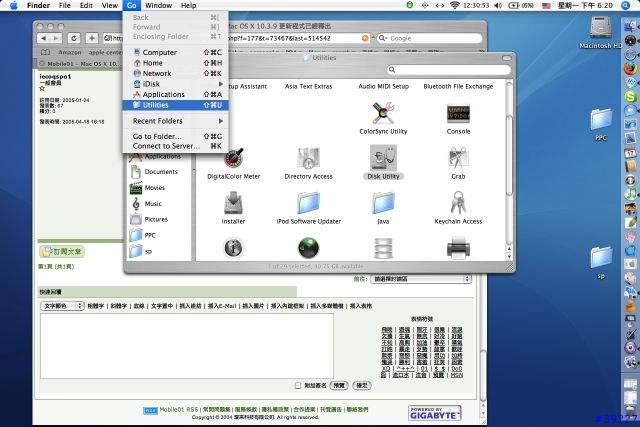640x427 pixels.
Task: Click the Spotlight magnifier in the menu bar
Action: (626, 5)
